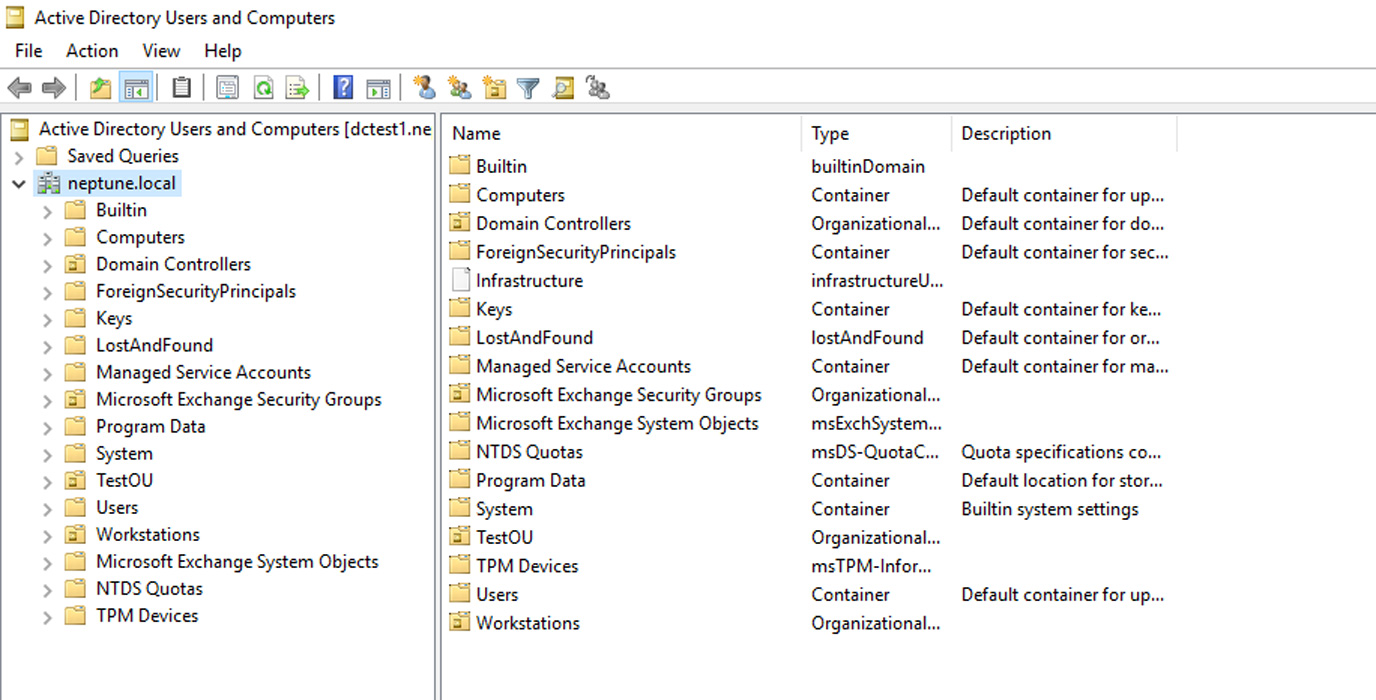
Task: Open Help with the blue question icon
Action: (343, 88)
